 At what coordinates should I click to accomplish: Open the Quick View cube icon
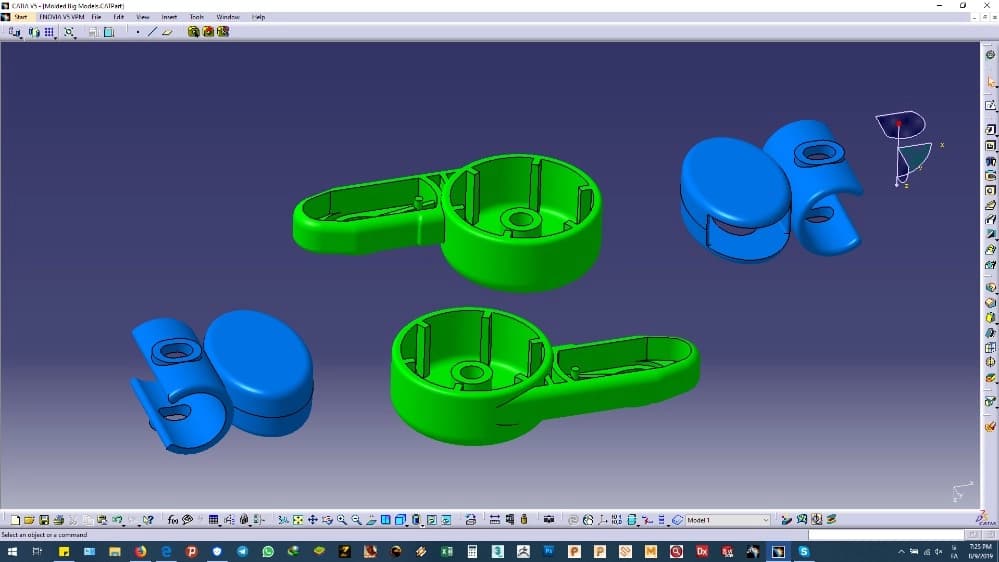(400, 520)
